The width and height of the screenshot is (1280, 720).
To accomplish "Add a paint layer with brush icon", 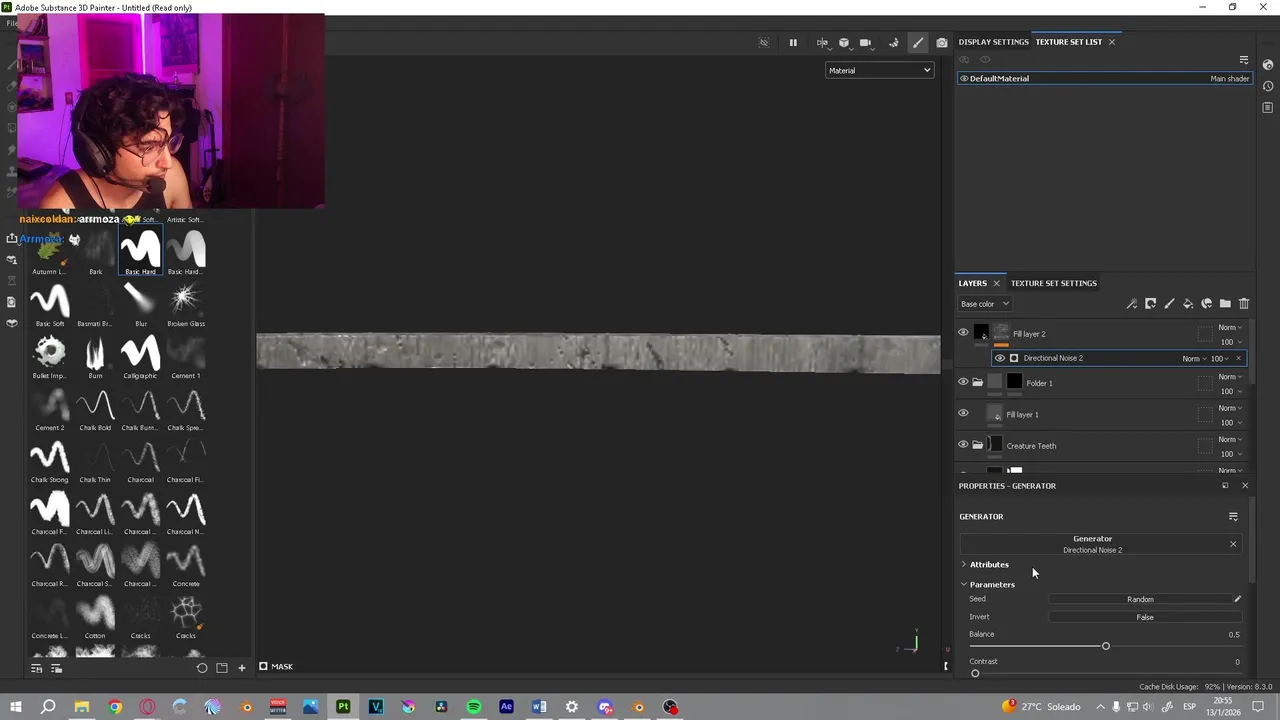I will tap(1170, 304).
